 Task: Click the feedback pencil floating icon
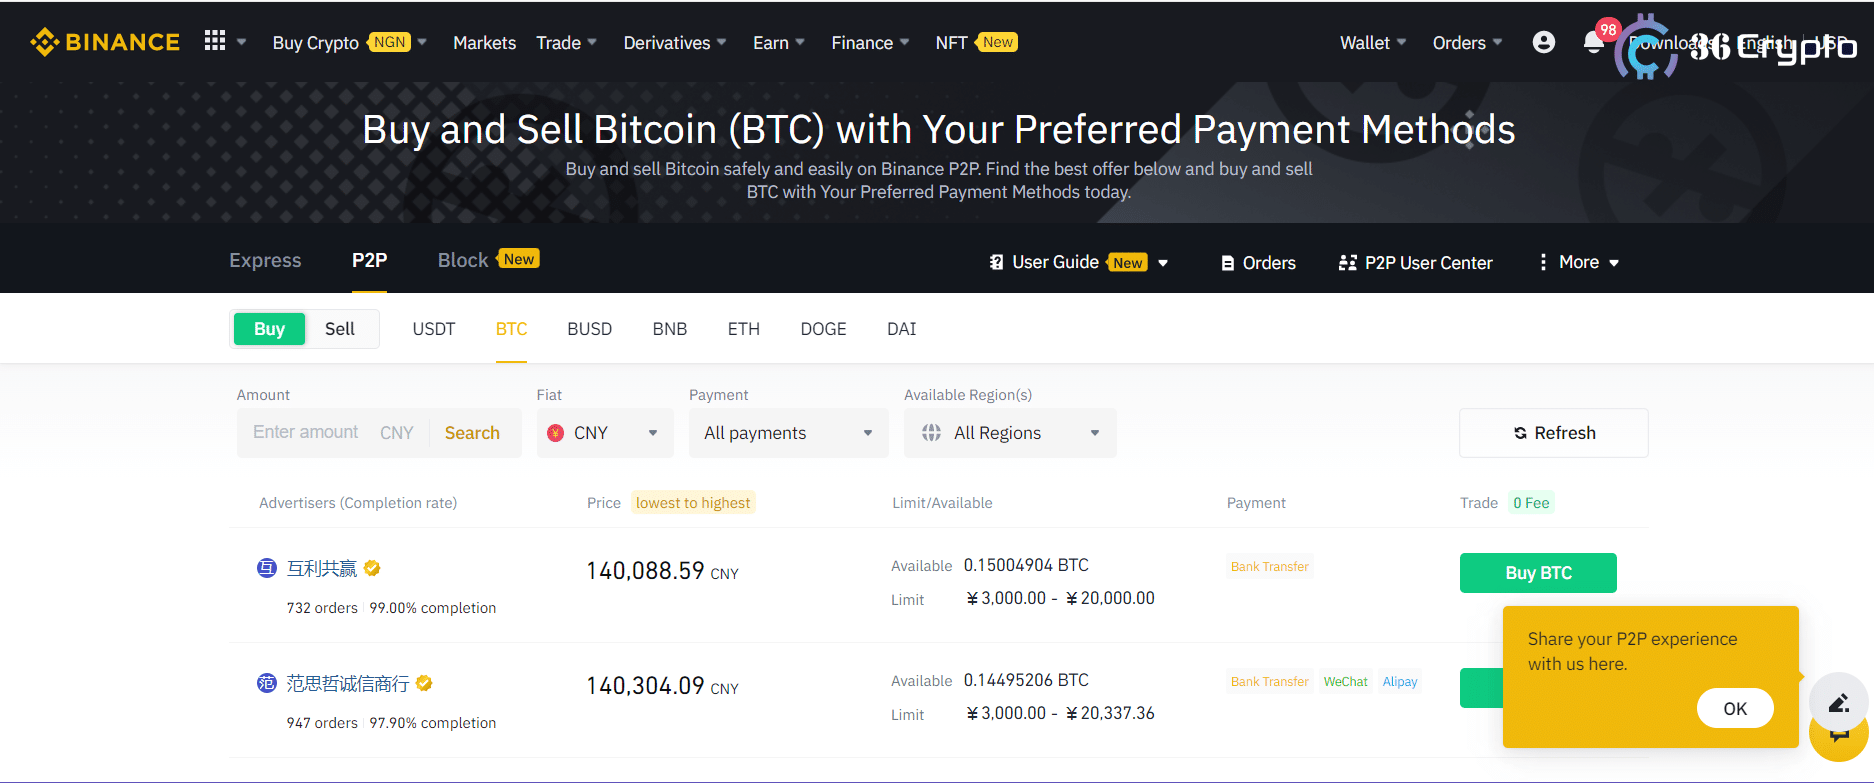[x=1838, y=703]
